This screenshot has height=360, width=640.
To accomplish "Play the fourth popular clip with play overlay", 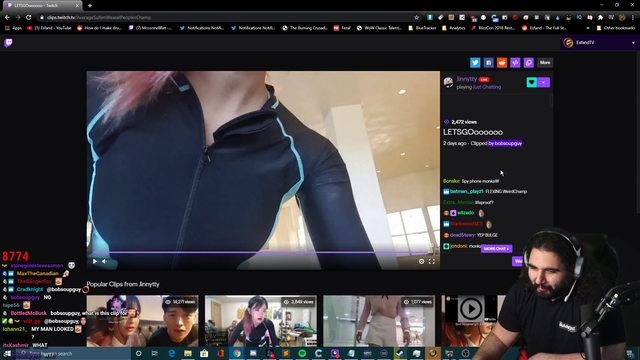I will 471,309.
